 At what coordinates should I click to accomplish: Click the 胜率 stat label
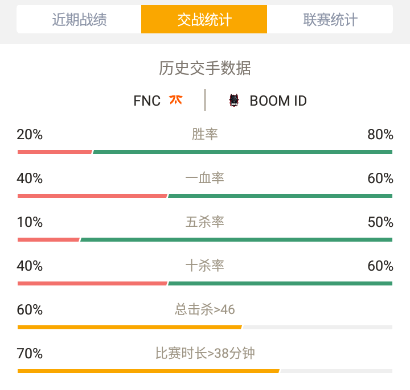click(x=205, y=134)
